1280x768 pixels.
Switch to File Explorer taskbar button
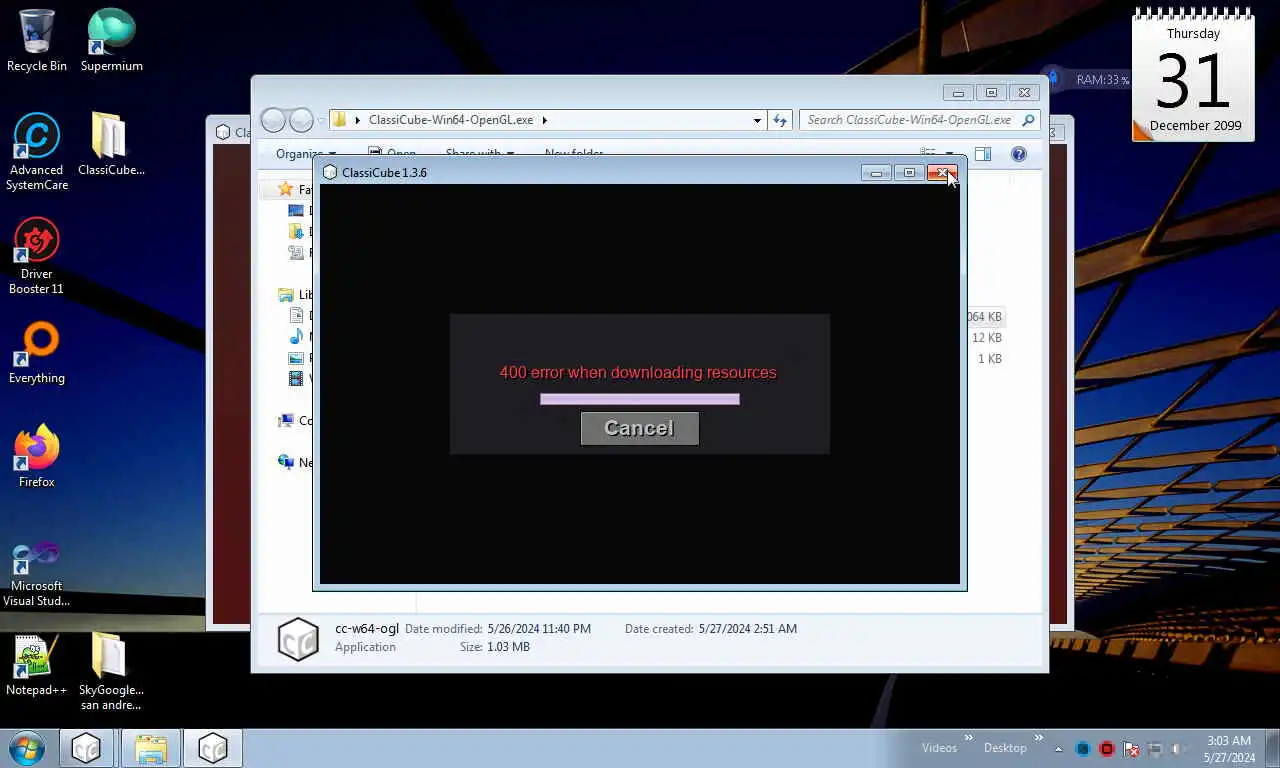tap(150, 748)
